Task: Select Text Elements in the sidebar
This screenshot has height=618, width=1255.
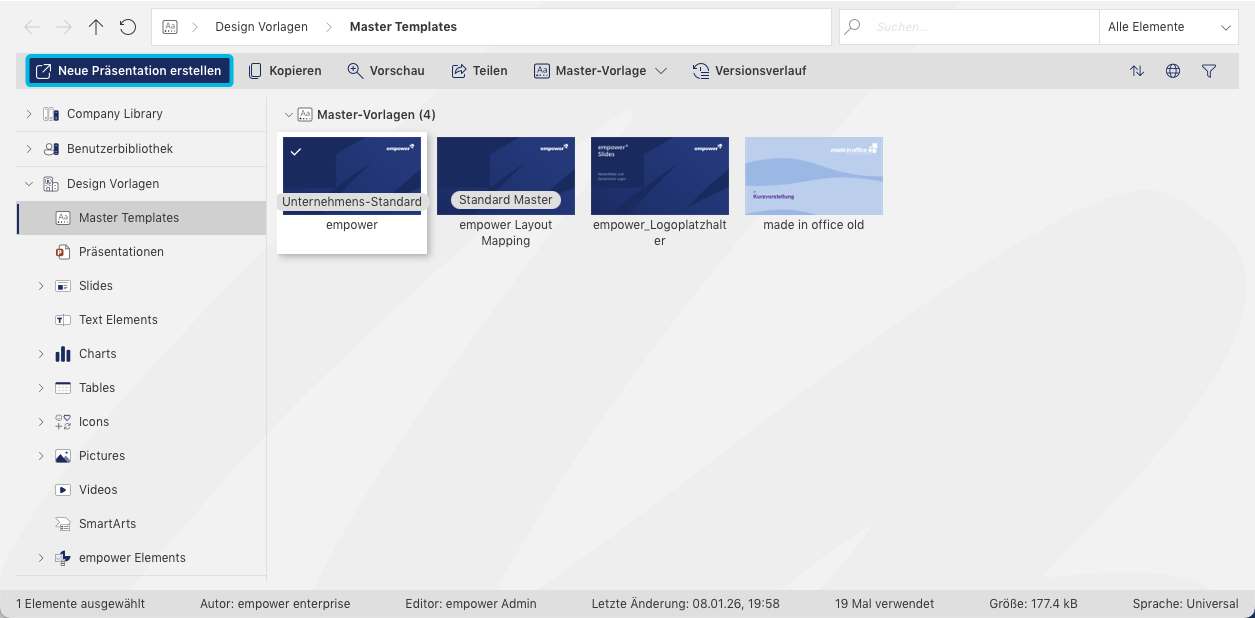Action: (118, 320)
